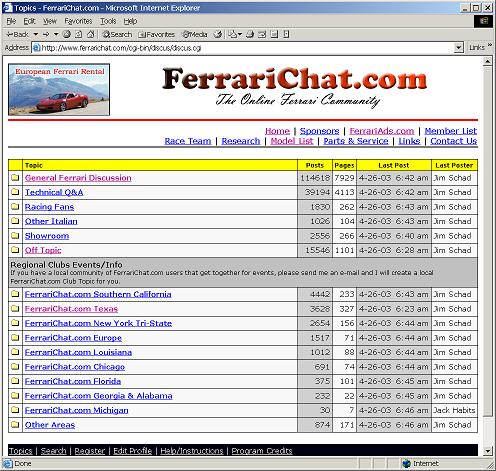
Task: Open the Model List link
Action: 292,141
